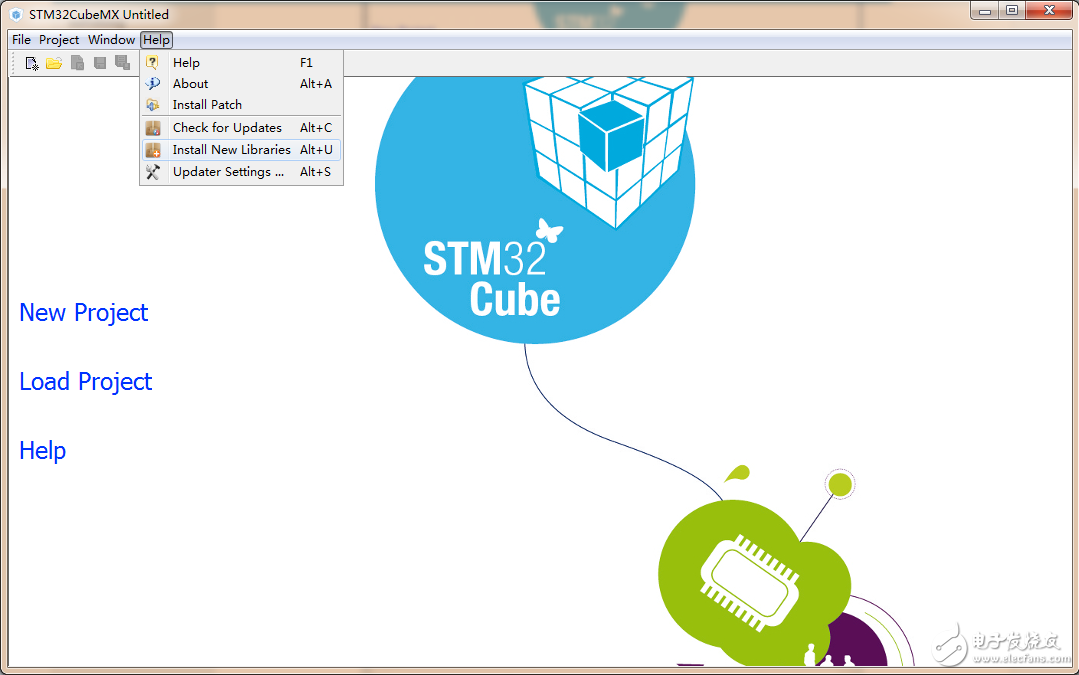Minimize the STM32CubeMX window
The image size is (1079, 675).
[x=985, y=10]
